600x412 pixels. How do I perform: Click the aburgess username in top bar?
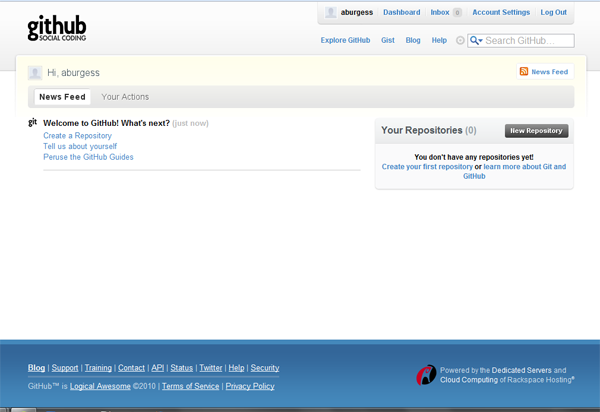coord(357,12)
